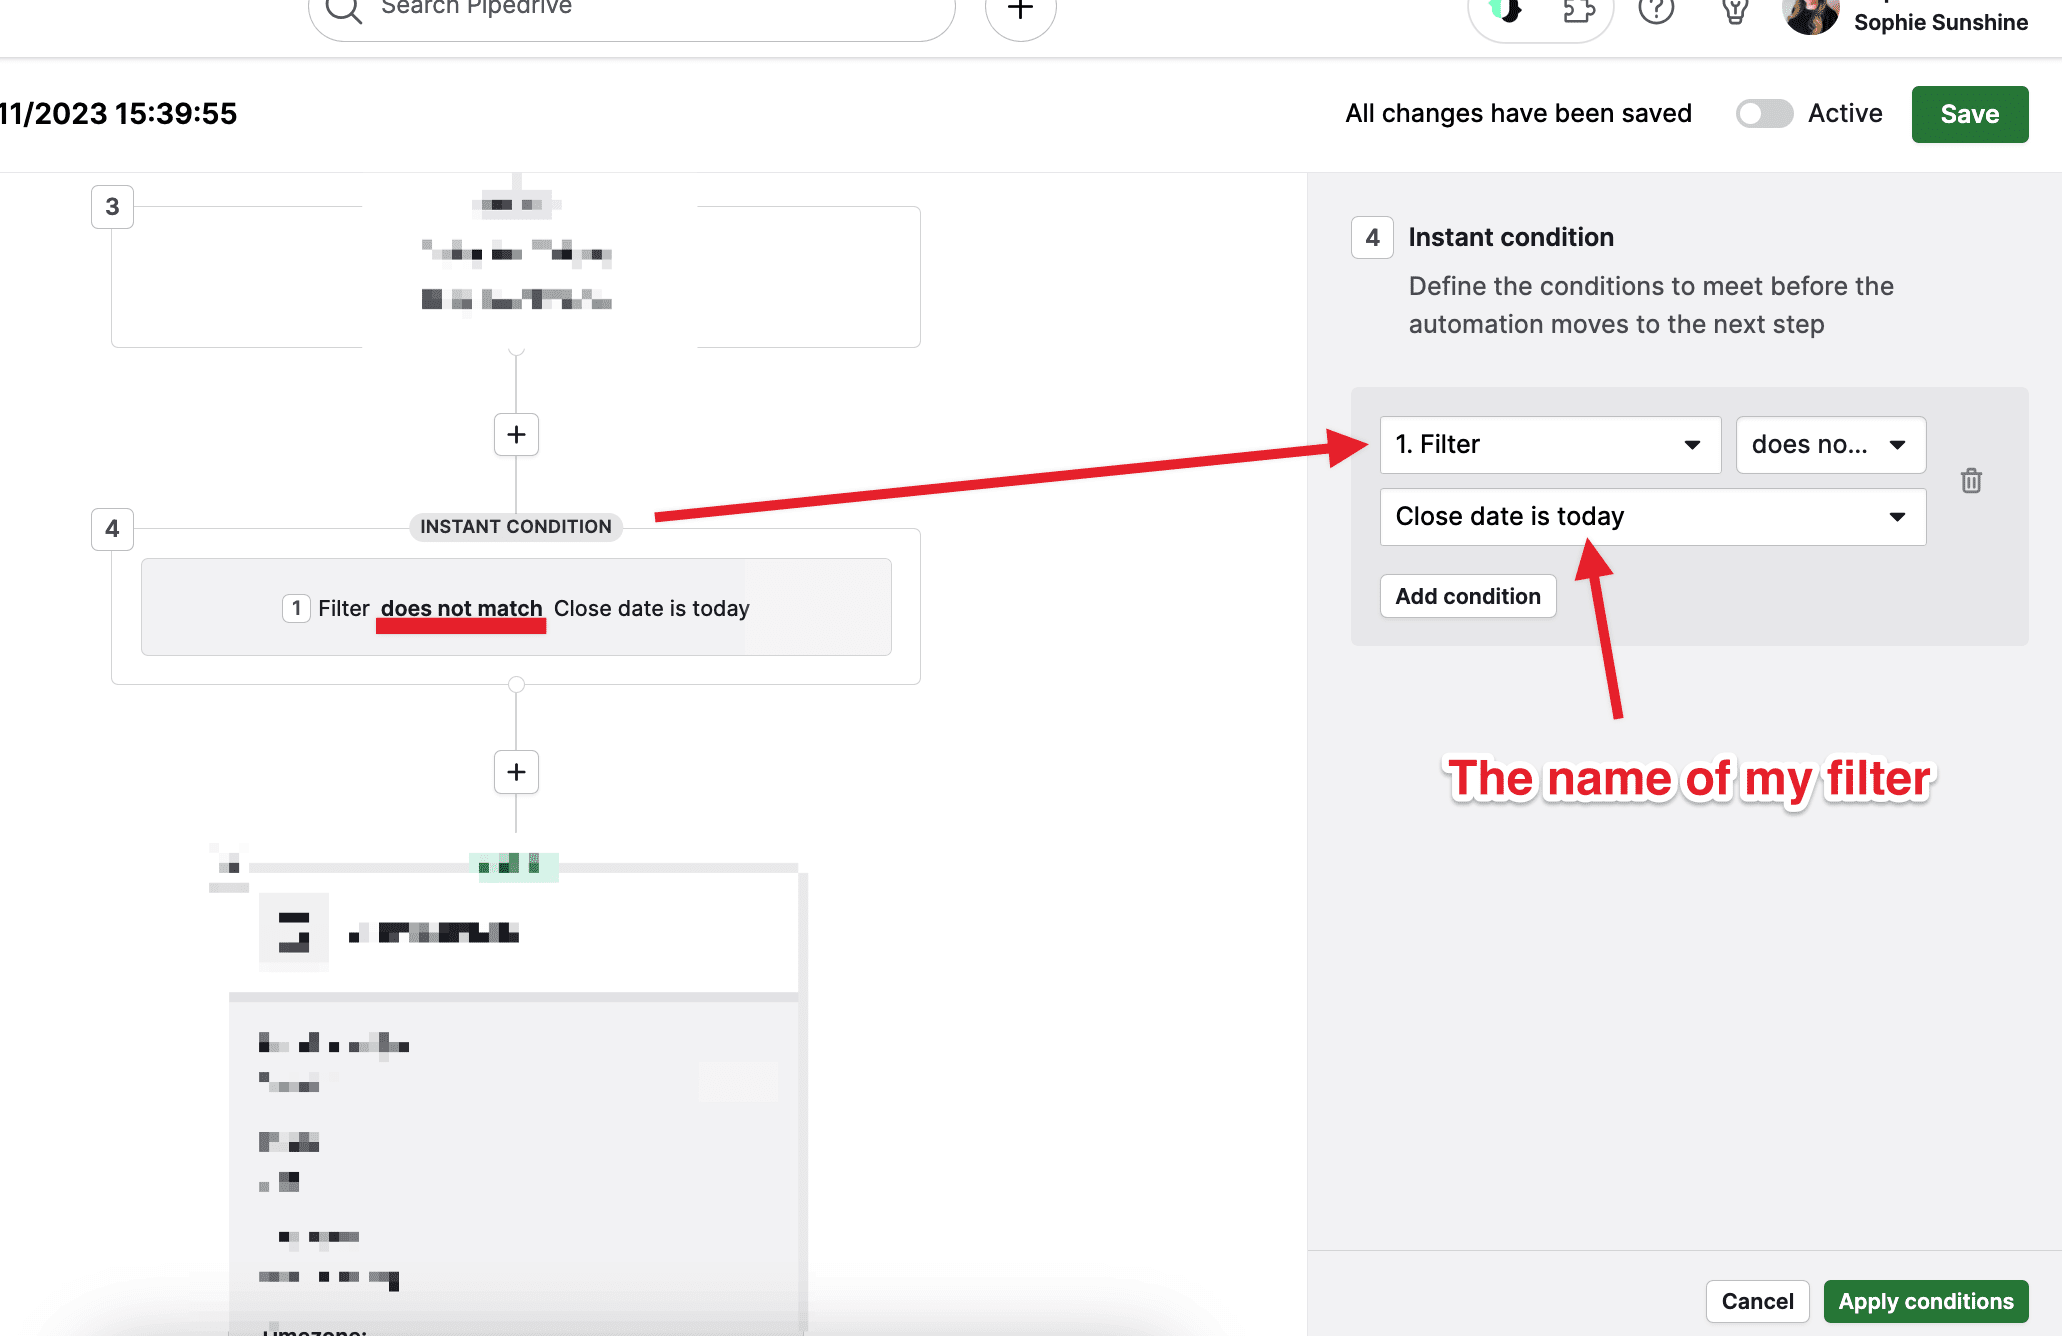The image size is (2062, 1336).
Task: Add step below instant condition
Action: (516, 772)
